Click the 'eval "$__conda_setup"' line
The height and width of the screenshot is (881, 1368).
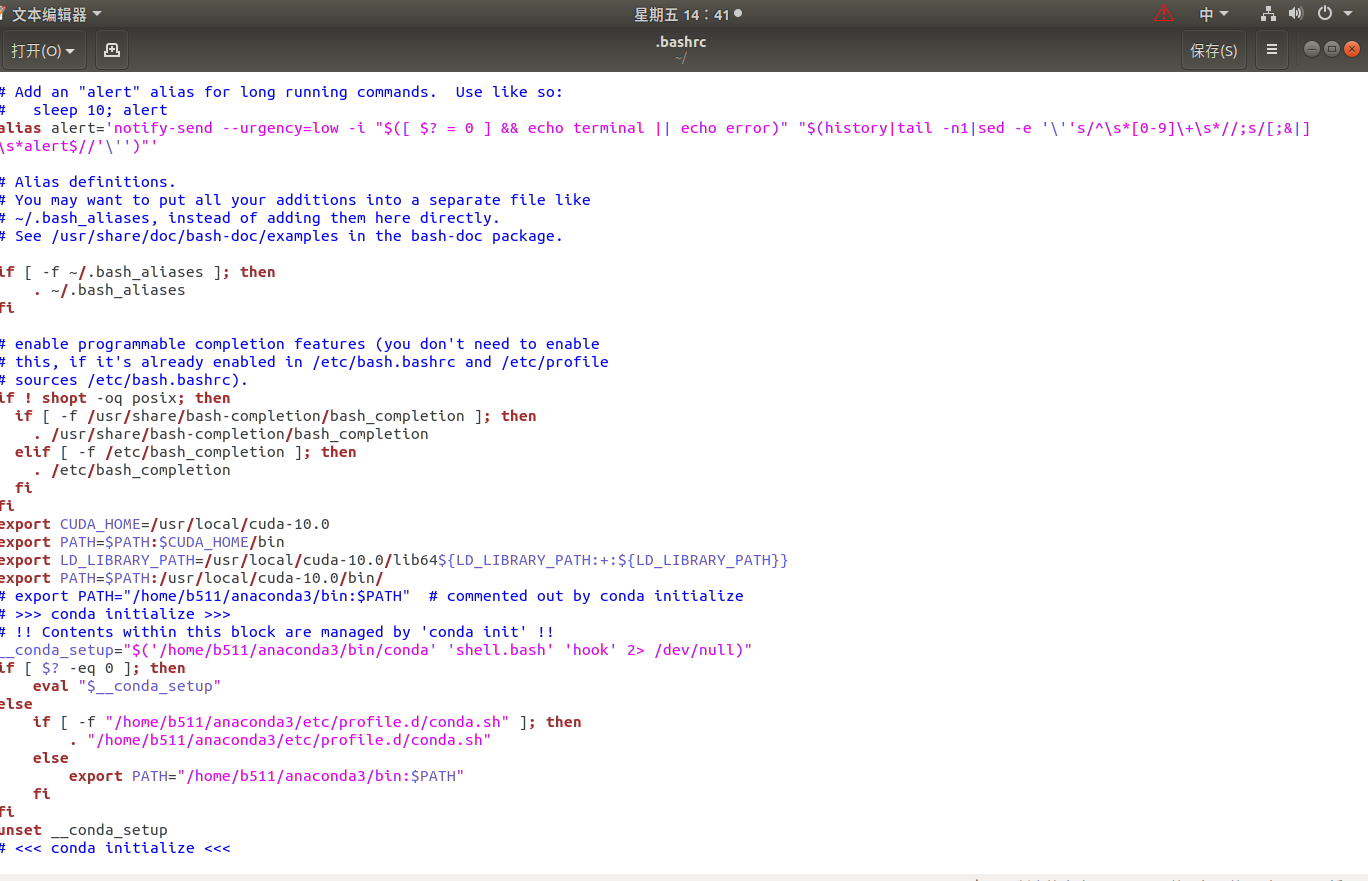tap(127, 686)
